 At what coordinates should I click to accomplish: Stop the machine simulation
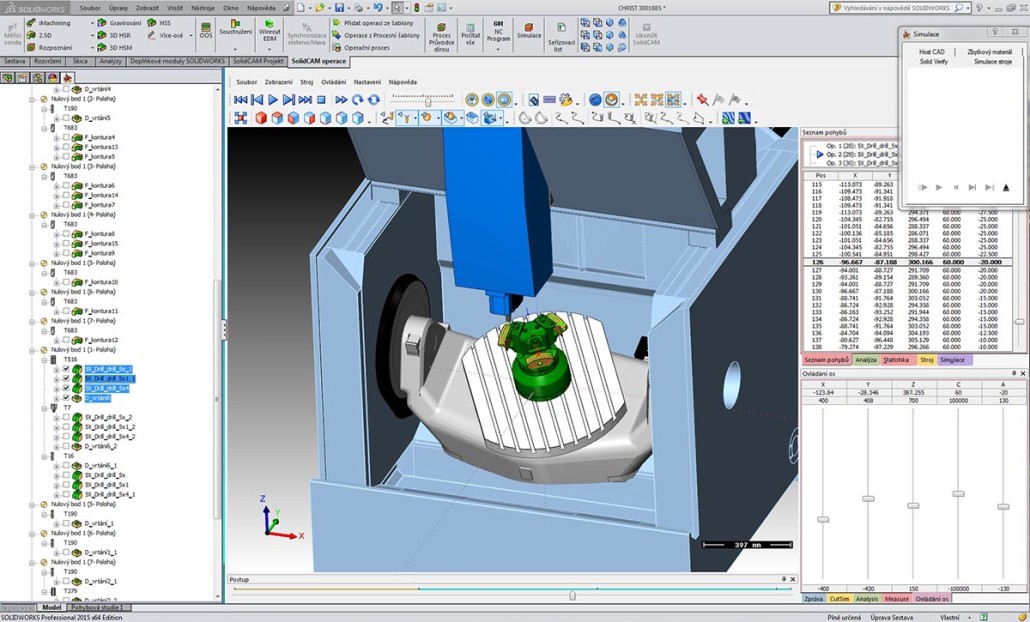click(x=321, y=100)
